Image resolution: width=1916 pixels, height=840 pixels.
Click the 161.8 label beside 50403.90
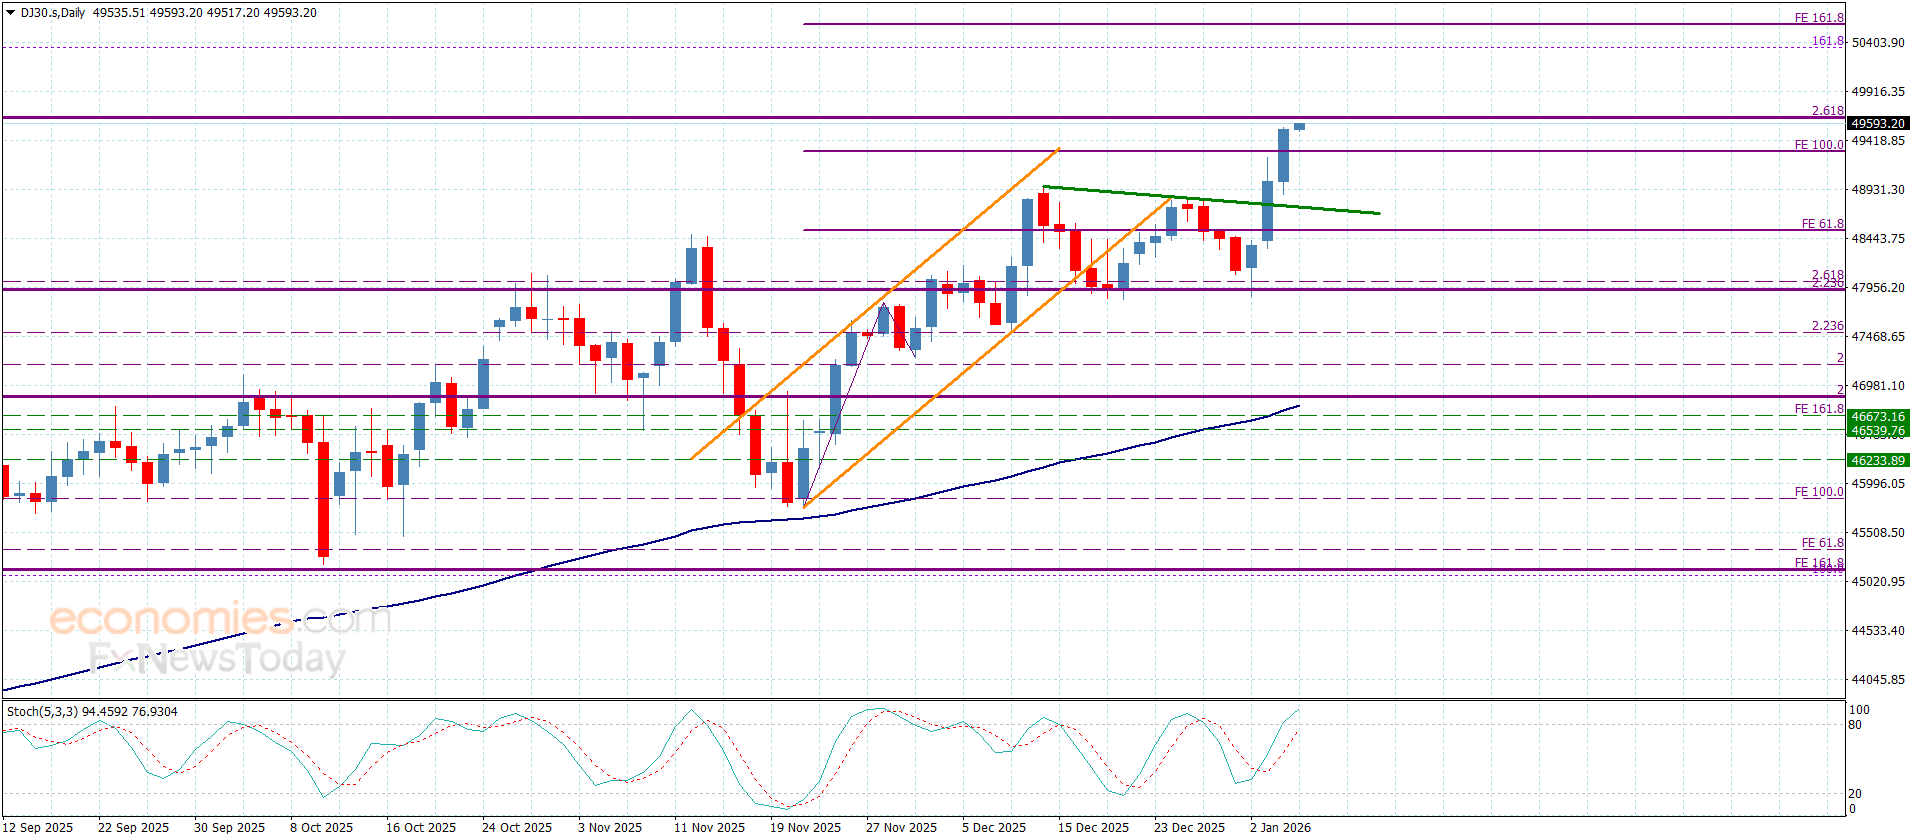1828,41
